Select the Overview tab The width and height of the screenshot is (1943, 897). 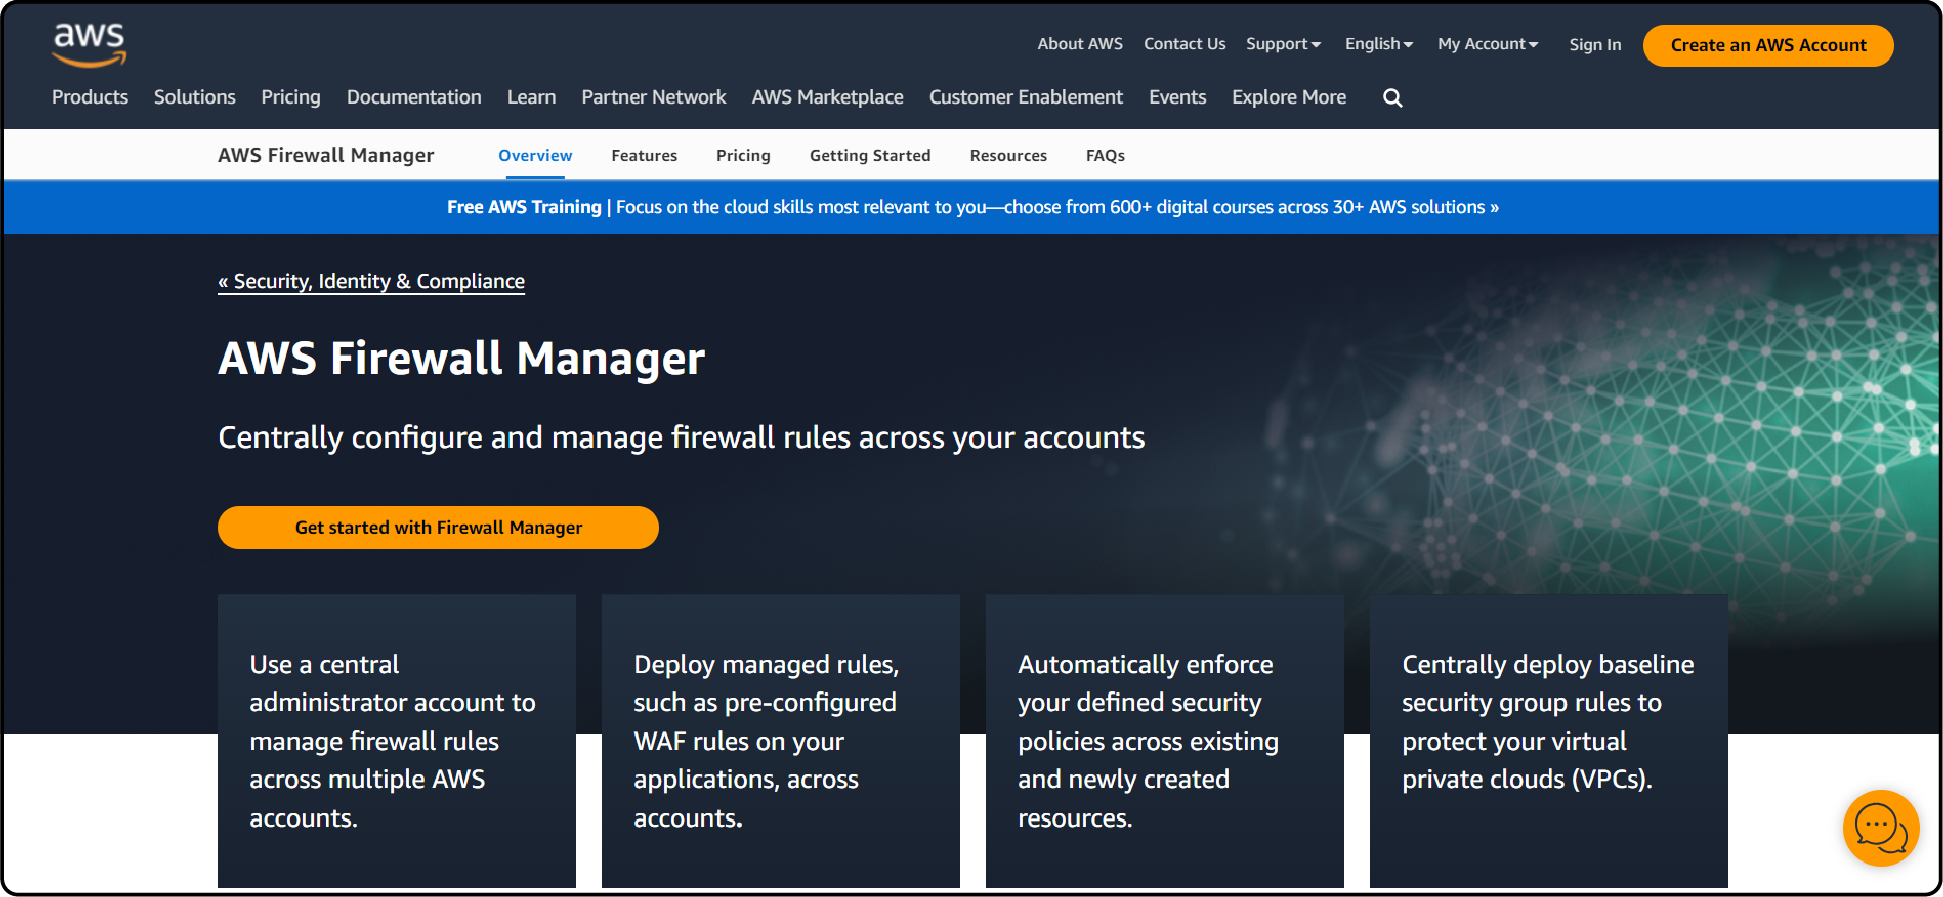(x=535, y=156)
